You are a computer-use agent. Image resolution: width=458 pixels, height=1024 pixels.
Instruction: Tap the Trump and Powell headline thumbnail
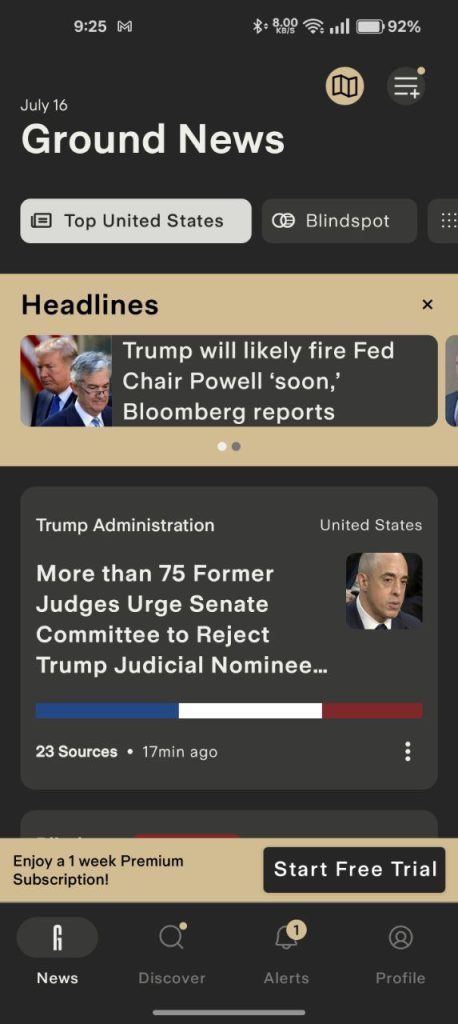click(66, 381)
